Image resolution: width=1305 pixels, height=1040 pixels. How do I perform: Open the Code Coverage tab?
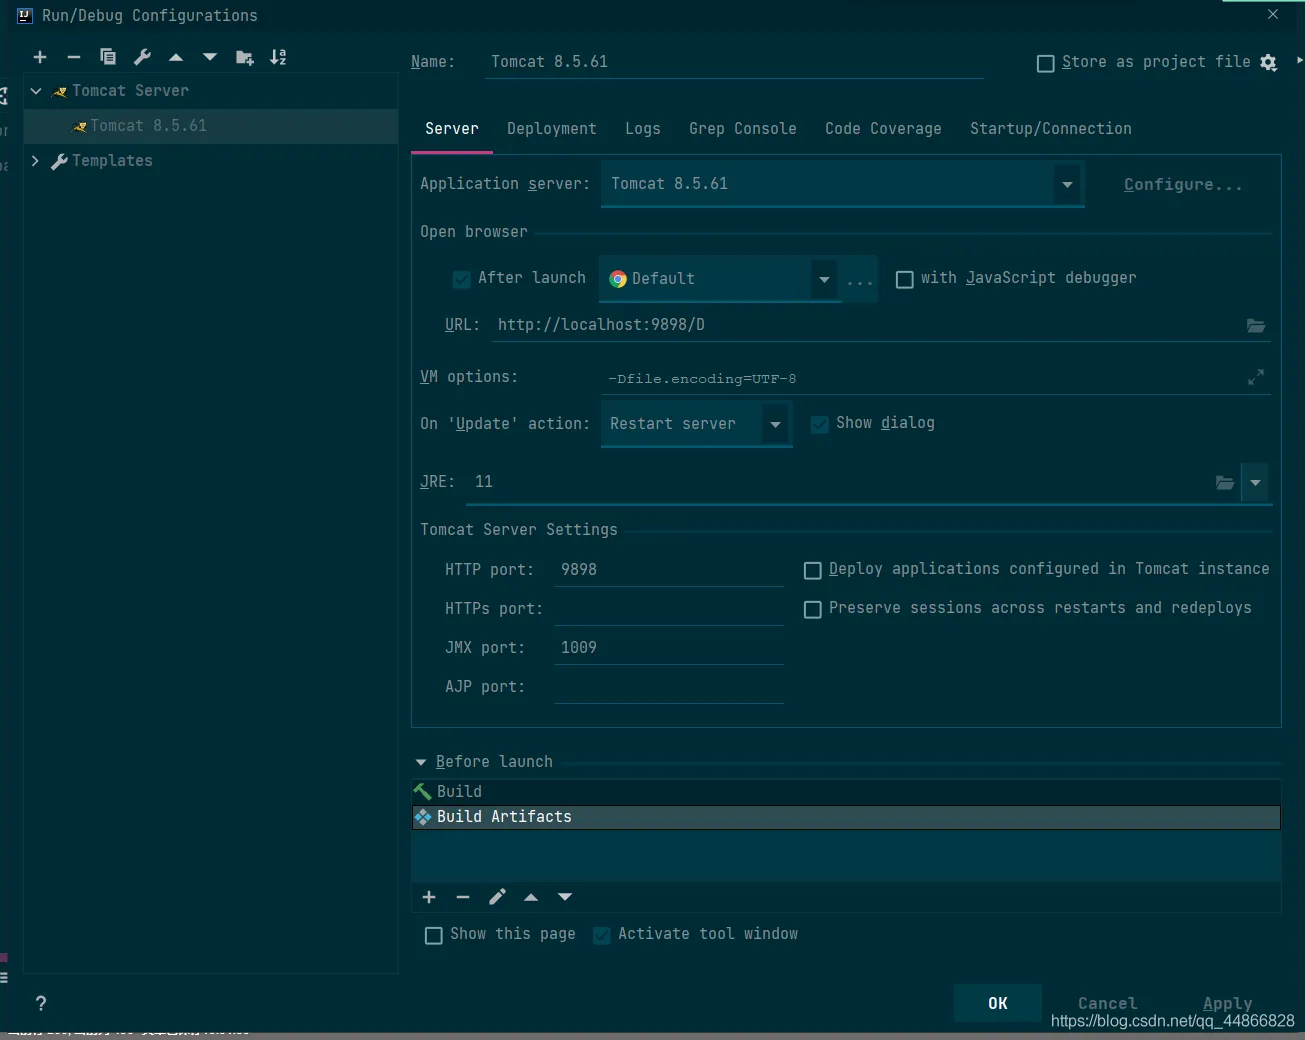point(883,129)
